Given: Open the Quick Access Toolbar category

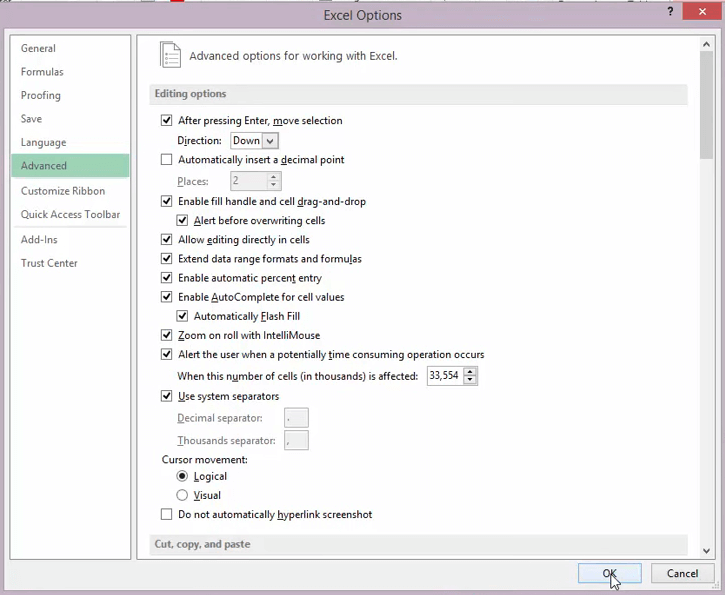Looking at the screenshot, I should point(70,215).
